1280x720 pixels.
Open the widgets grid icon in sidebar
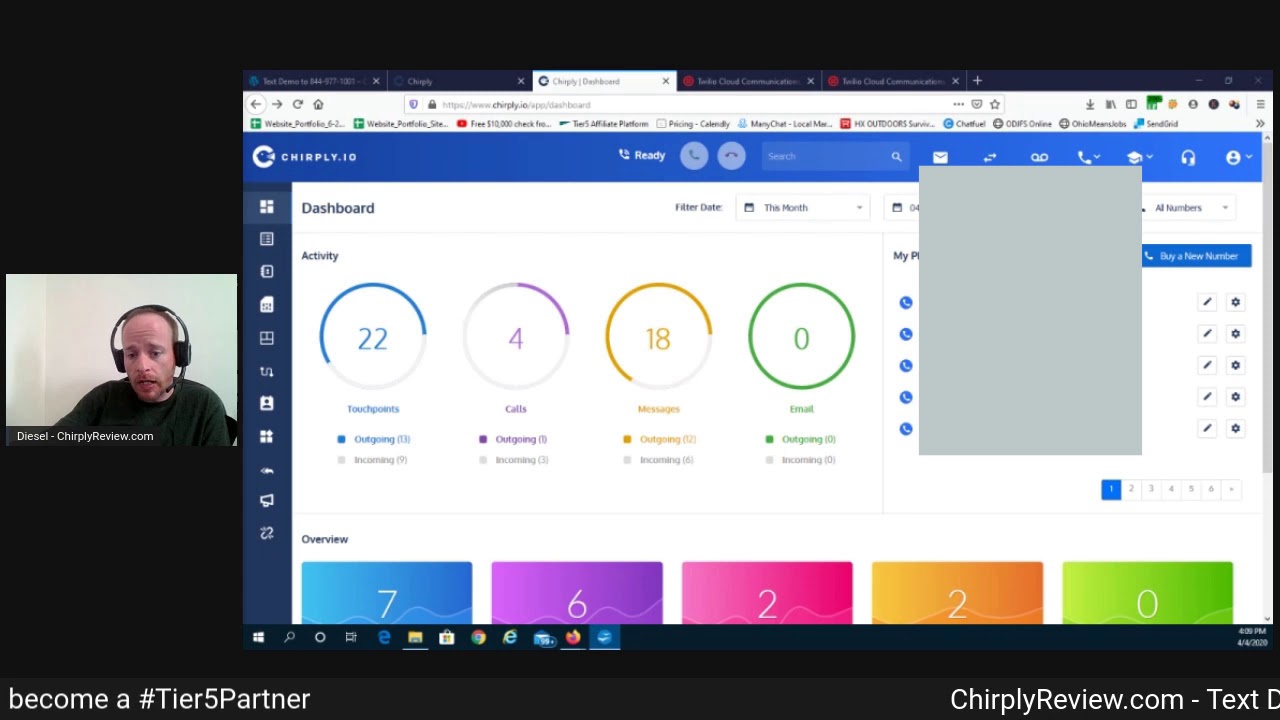(266, 436)
